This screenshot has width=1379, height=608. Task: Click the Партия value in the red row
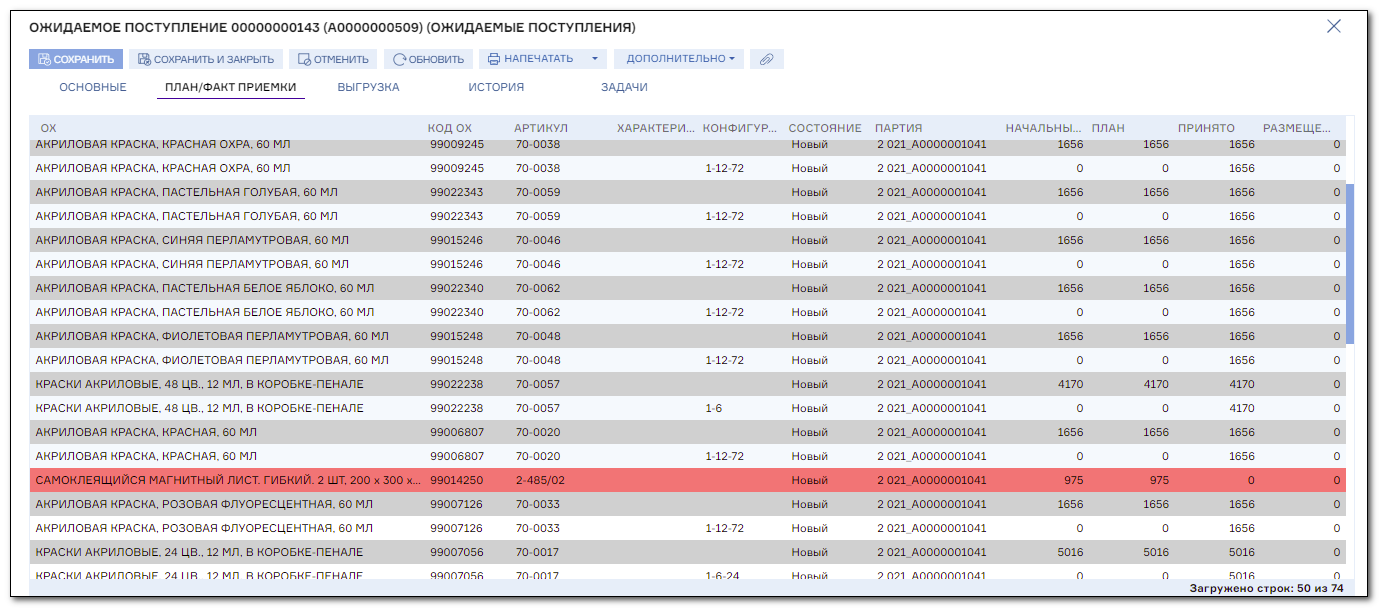932,480
